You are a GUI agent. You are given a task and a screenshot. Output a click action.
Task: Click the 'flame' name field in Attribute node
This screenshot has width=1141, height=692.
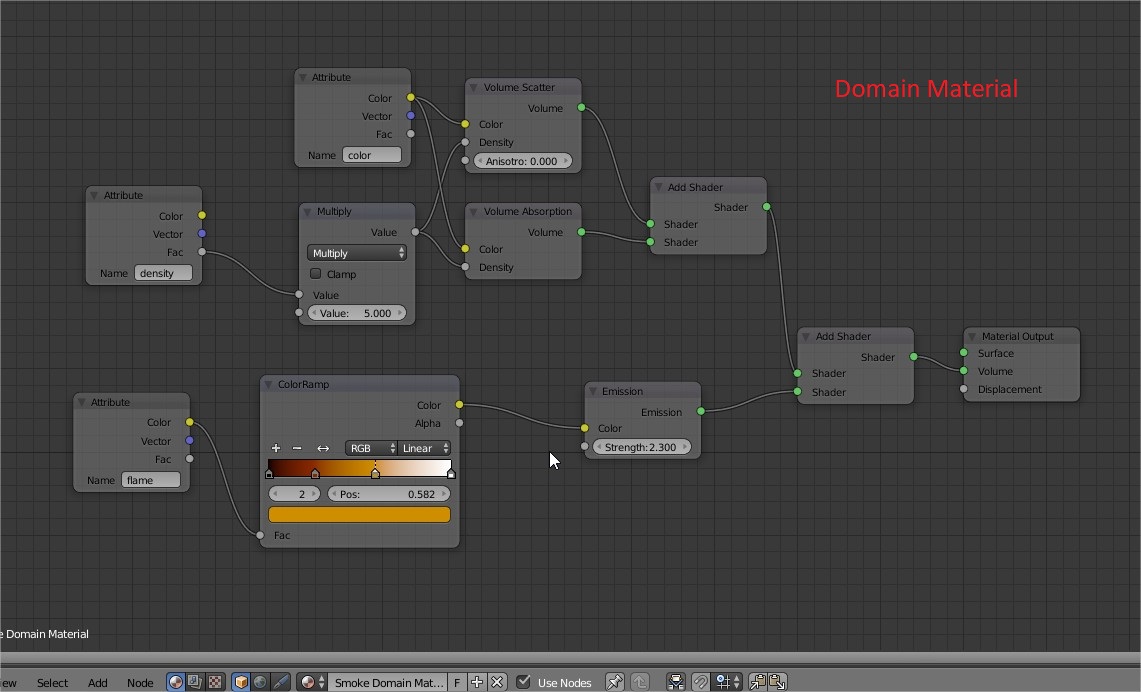(151, 480)
